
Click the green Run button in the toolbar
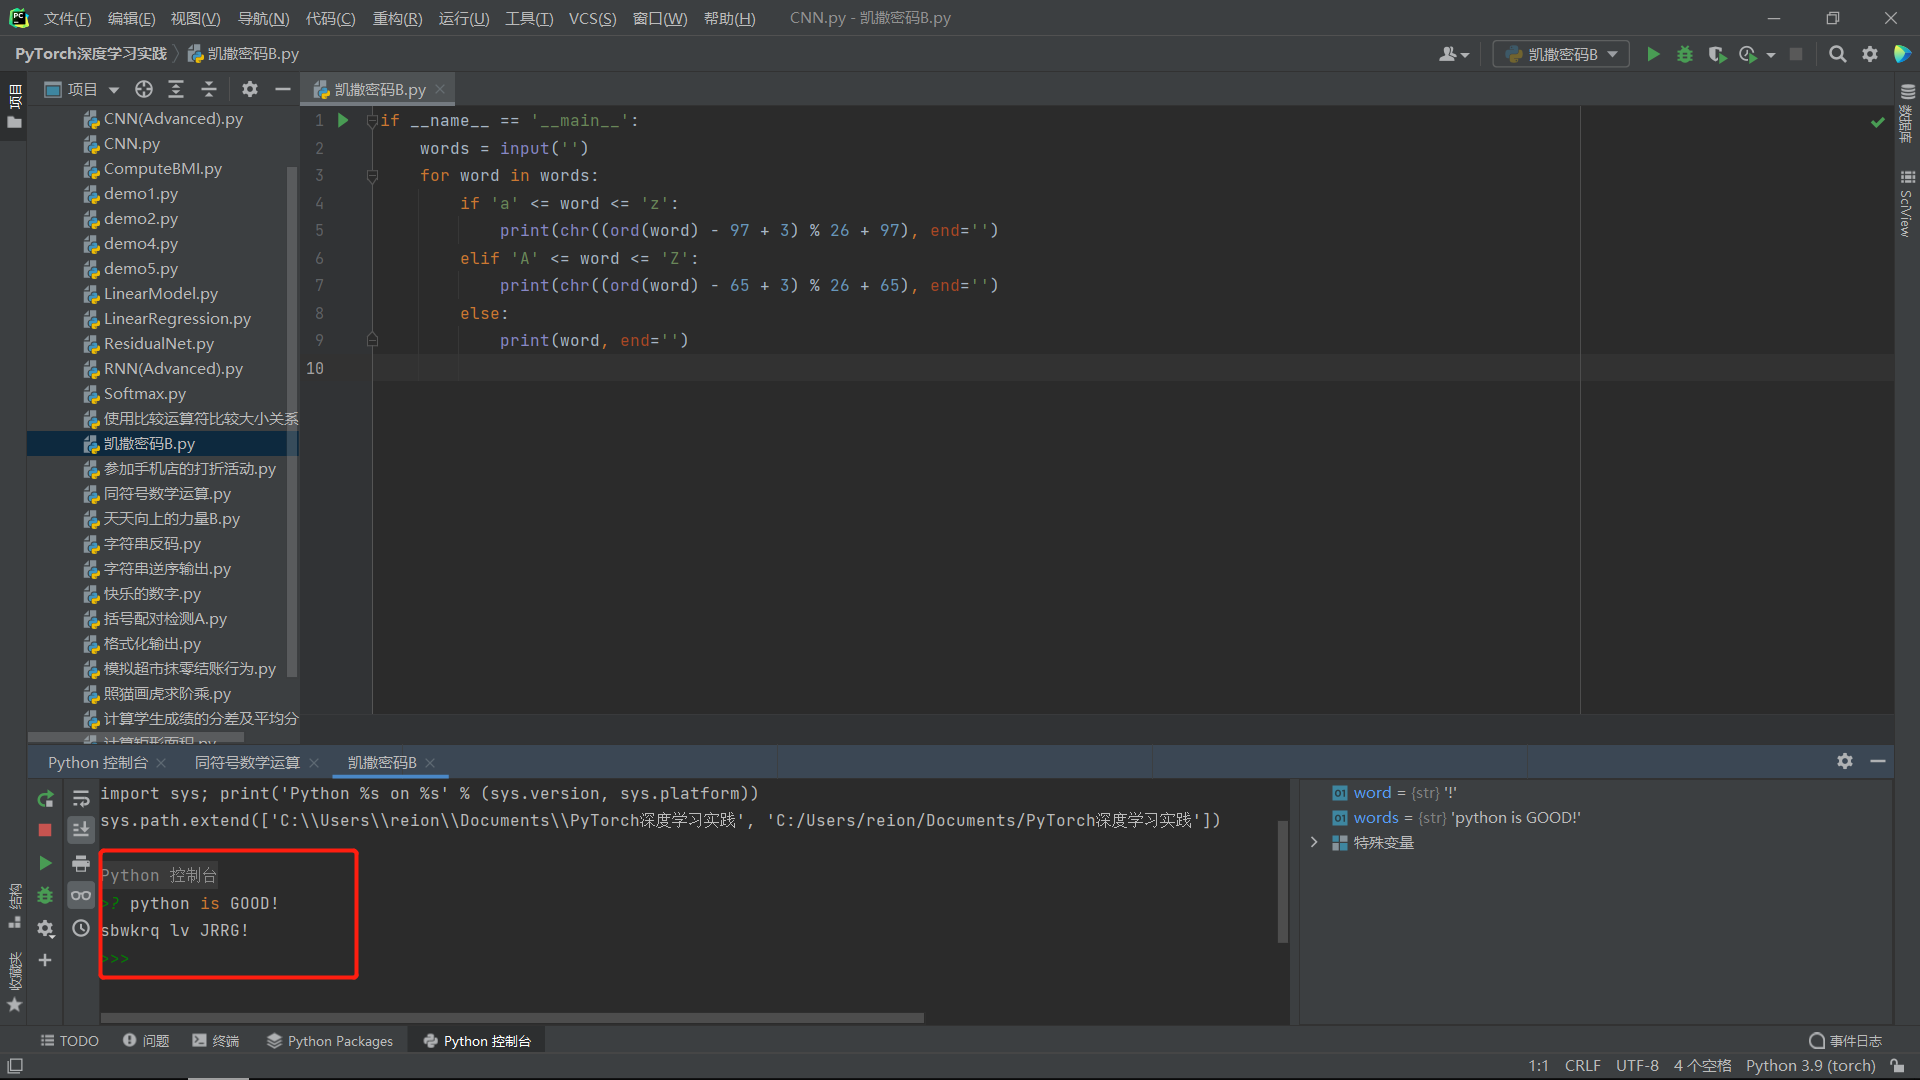pyautogui.click(x=1653, y=54)
